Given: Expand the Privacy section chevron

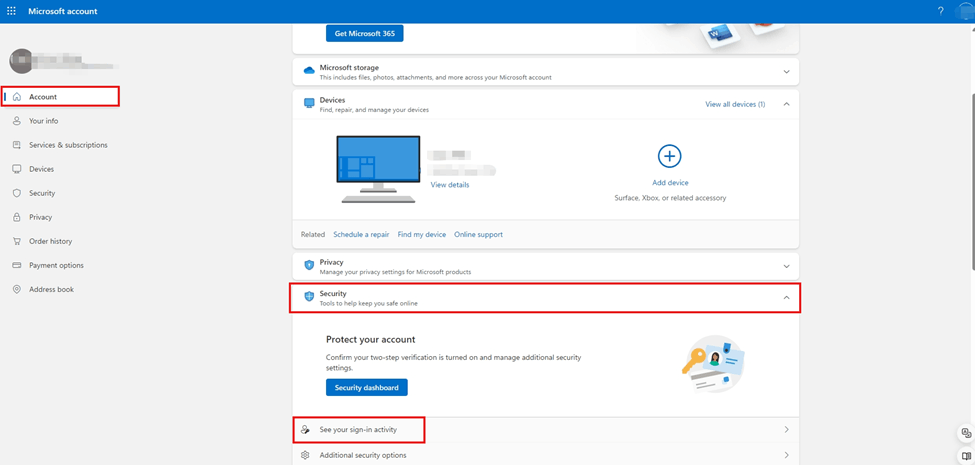Looking at the screenshot, I should tap(787, 266).
